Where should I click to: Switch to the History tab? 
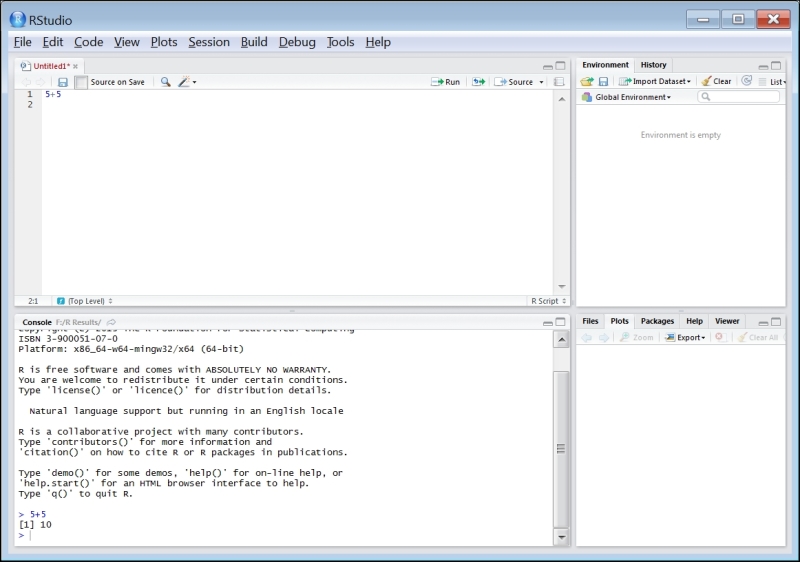coord(654,65)
